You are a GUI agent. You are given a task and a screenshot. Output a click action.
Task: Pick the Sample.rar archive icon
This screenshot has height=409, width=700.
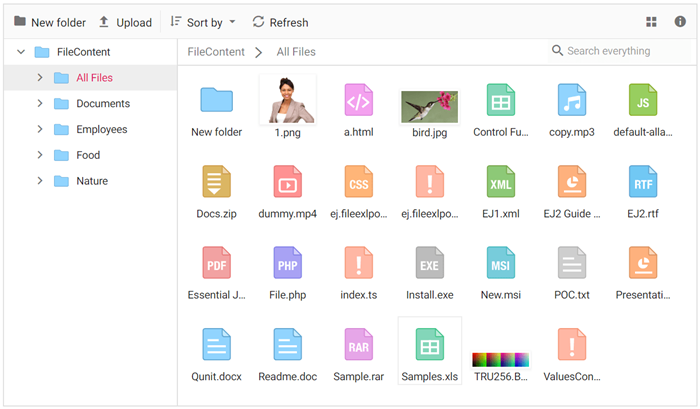358,345
